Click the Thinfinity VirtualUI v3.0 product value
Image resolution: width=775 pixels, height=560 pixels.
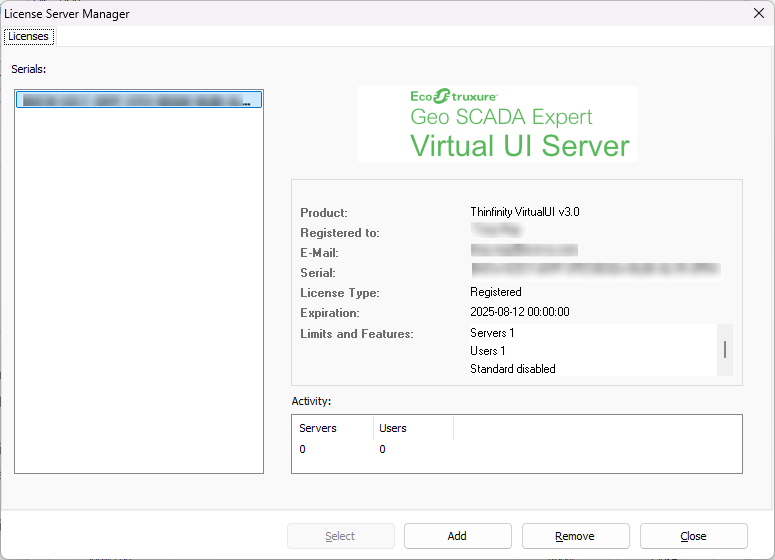[524, 212]
